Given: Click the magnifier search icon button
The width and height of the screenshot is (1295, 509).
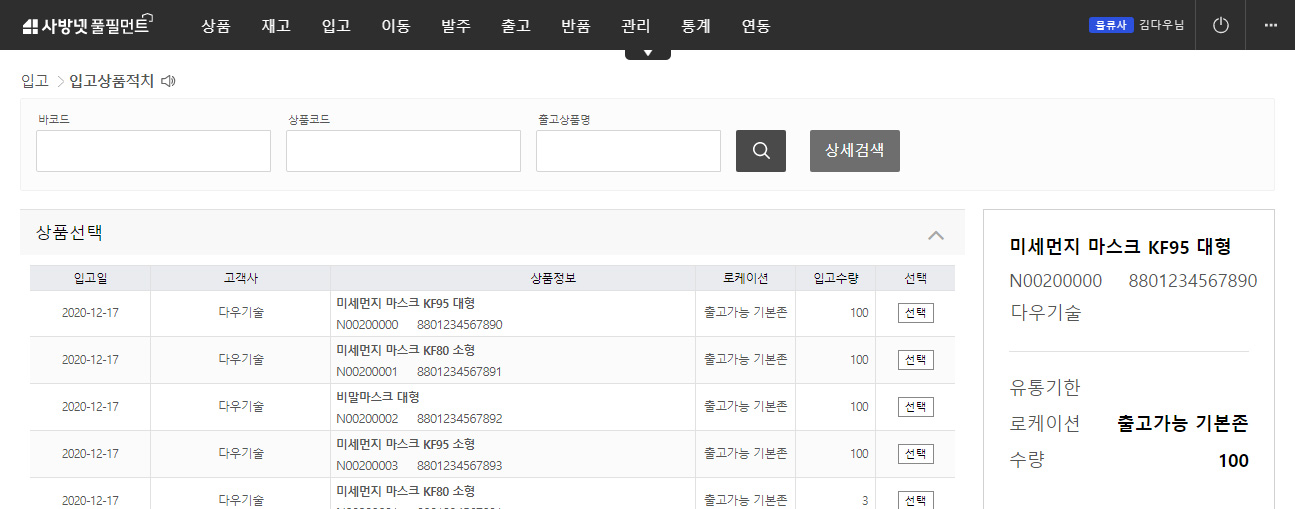Looking at the screenshot, I should point(760,151).
